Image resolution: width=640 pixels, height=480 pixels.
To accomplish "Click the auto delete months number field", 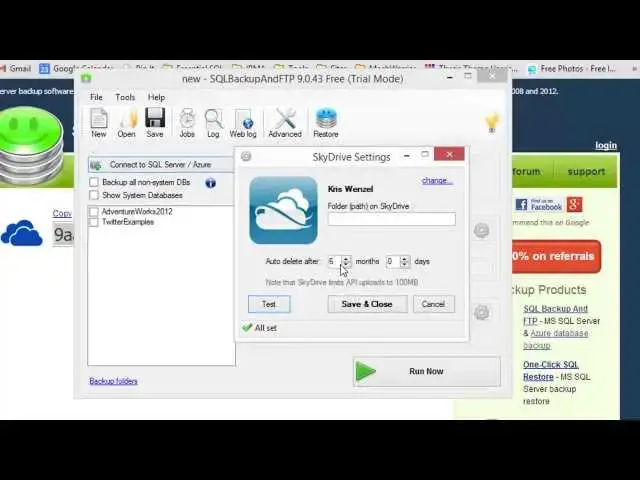I will (x=335, y=261).
